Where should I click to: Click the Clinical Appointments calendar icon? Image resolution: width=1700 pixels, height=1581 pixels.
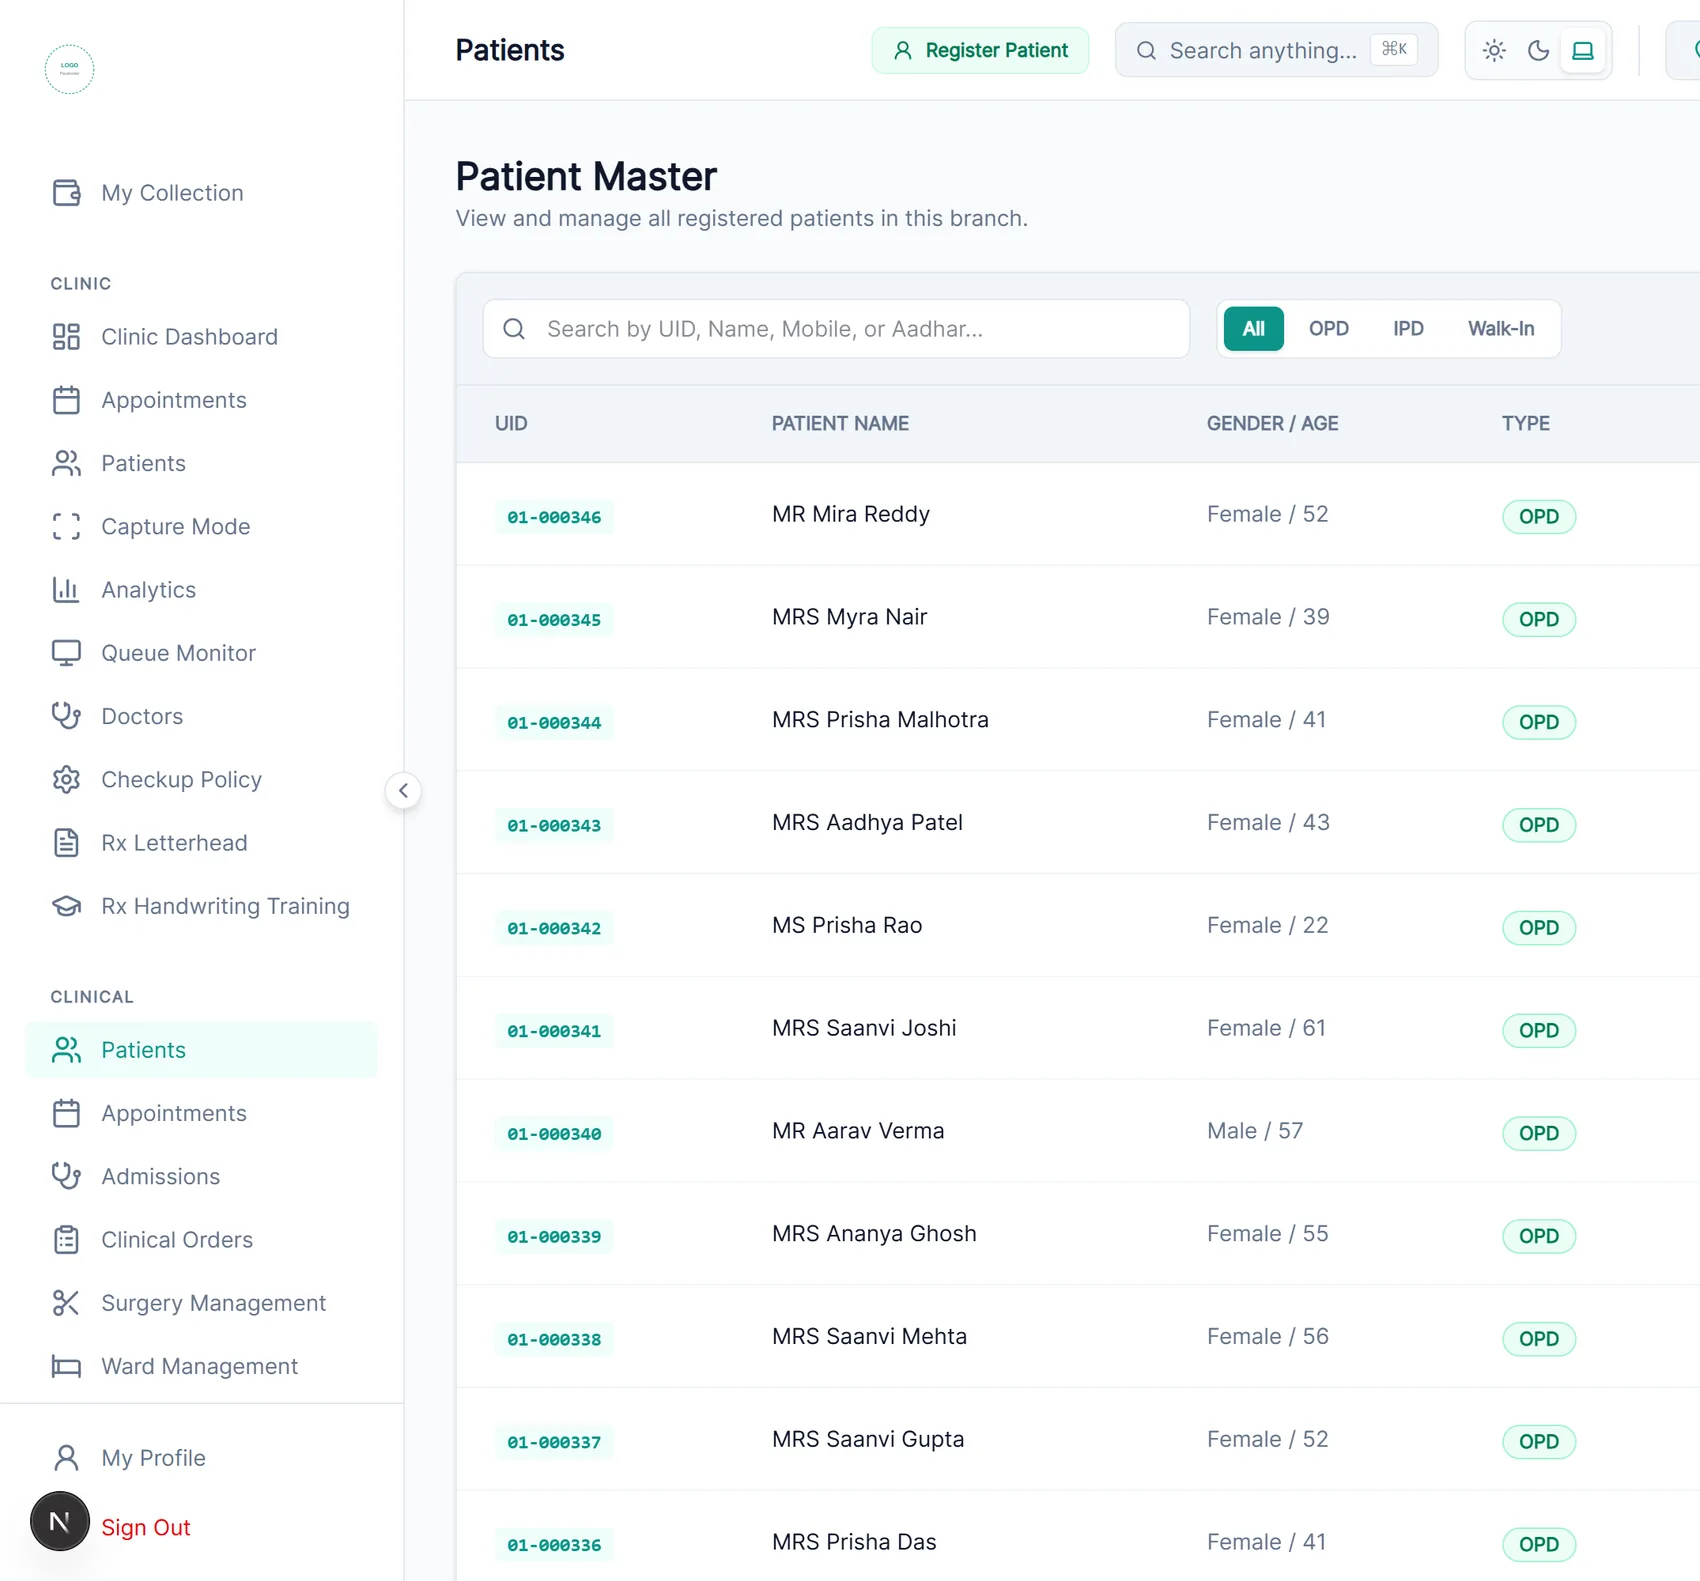pos(66,1113)
